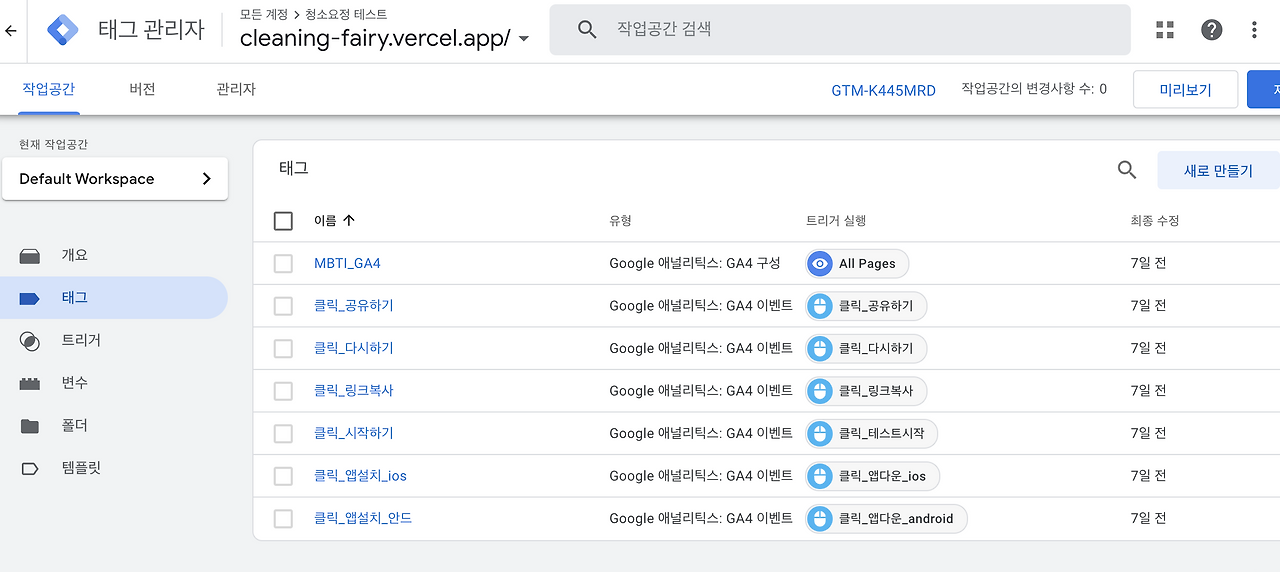Open the 클릭_앱설치_안드 tag link
The height and width of the screenshot is (572, 1280).
[363, 519]
